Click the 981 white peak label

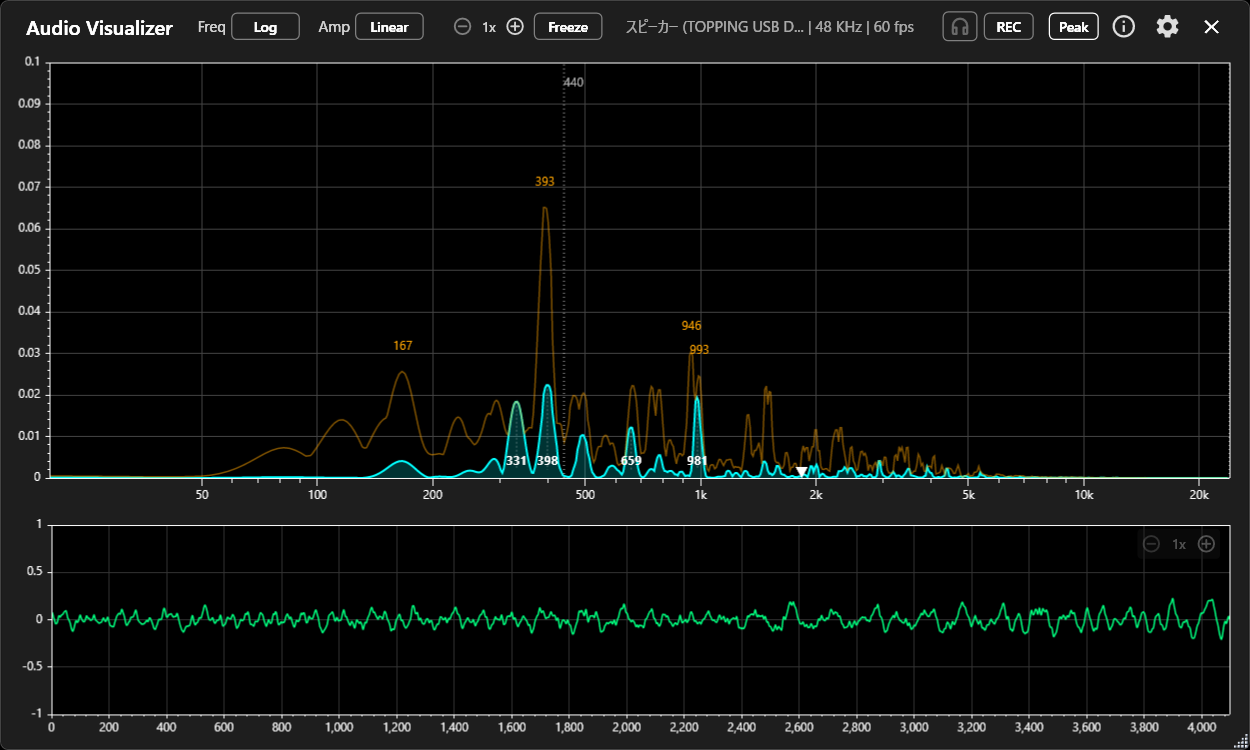tap(698, 461)
